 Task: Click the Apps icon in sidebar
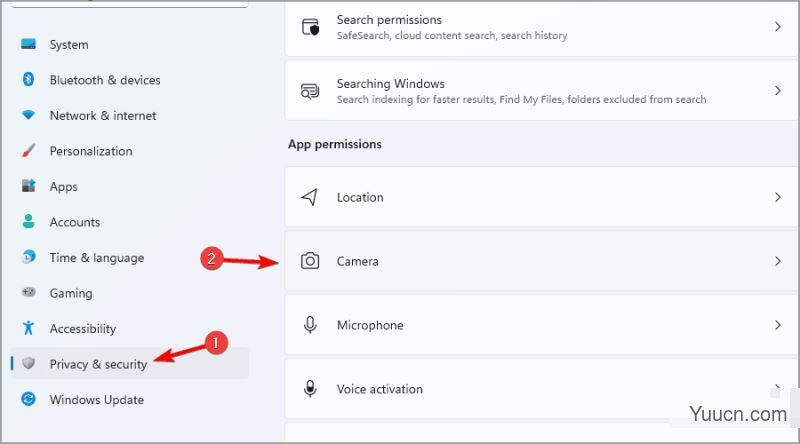tap(29, 186)
